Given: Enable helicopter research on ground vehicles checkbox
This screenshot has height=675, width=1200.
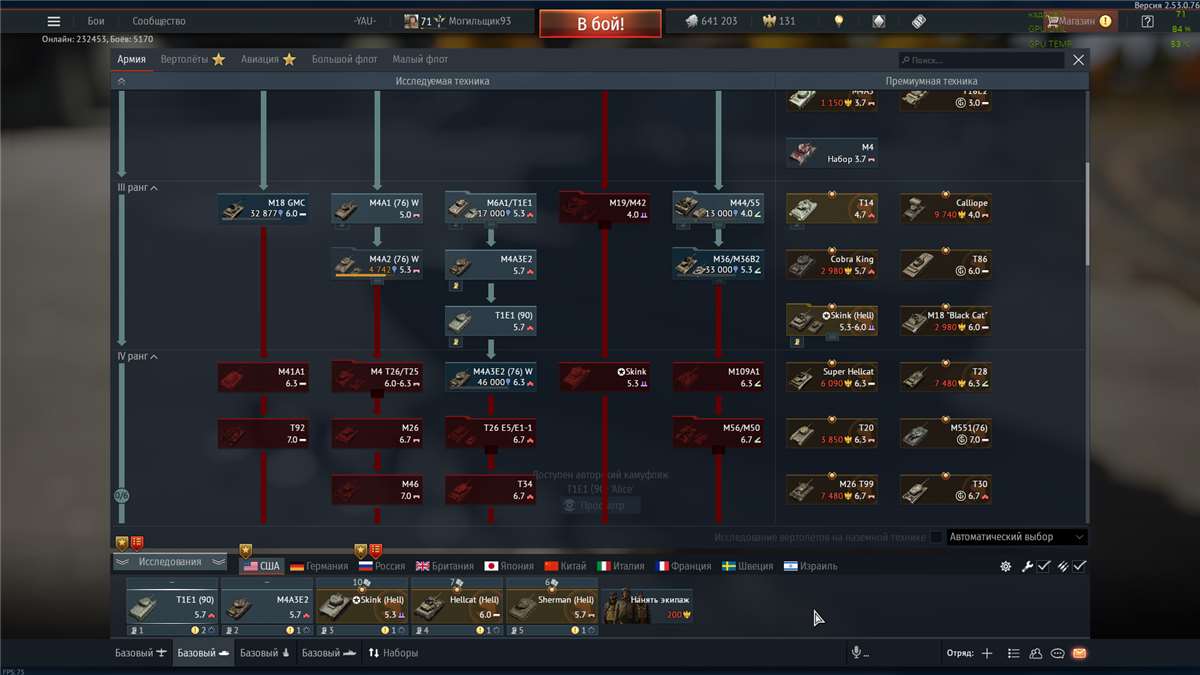Looking at the screenshot, I should point(936,537).
